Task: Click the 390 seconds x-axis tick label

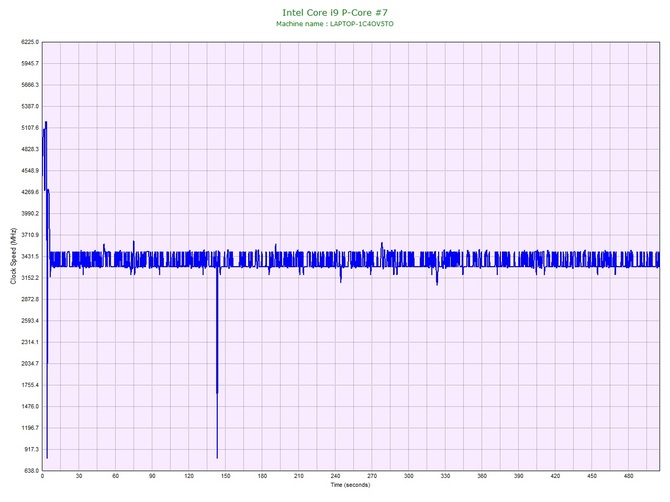Action: pos(519,476)
